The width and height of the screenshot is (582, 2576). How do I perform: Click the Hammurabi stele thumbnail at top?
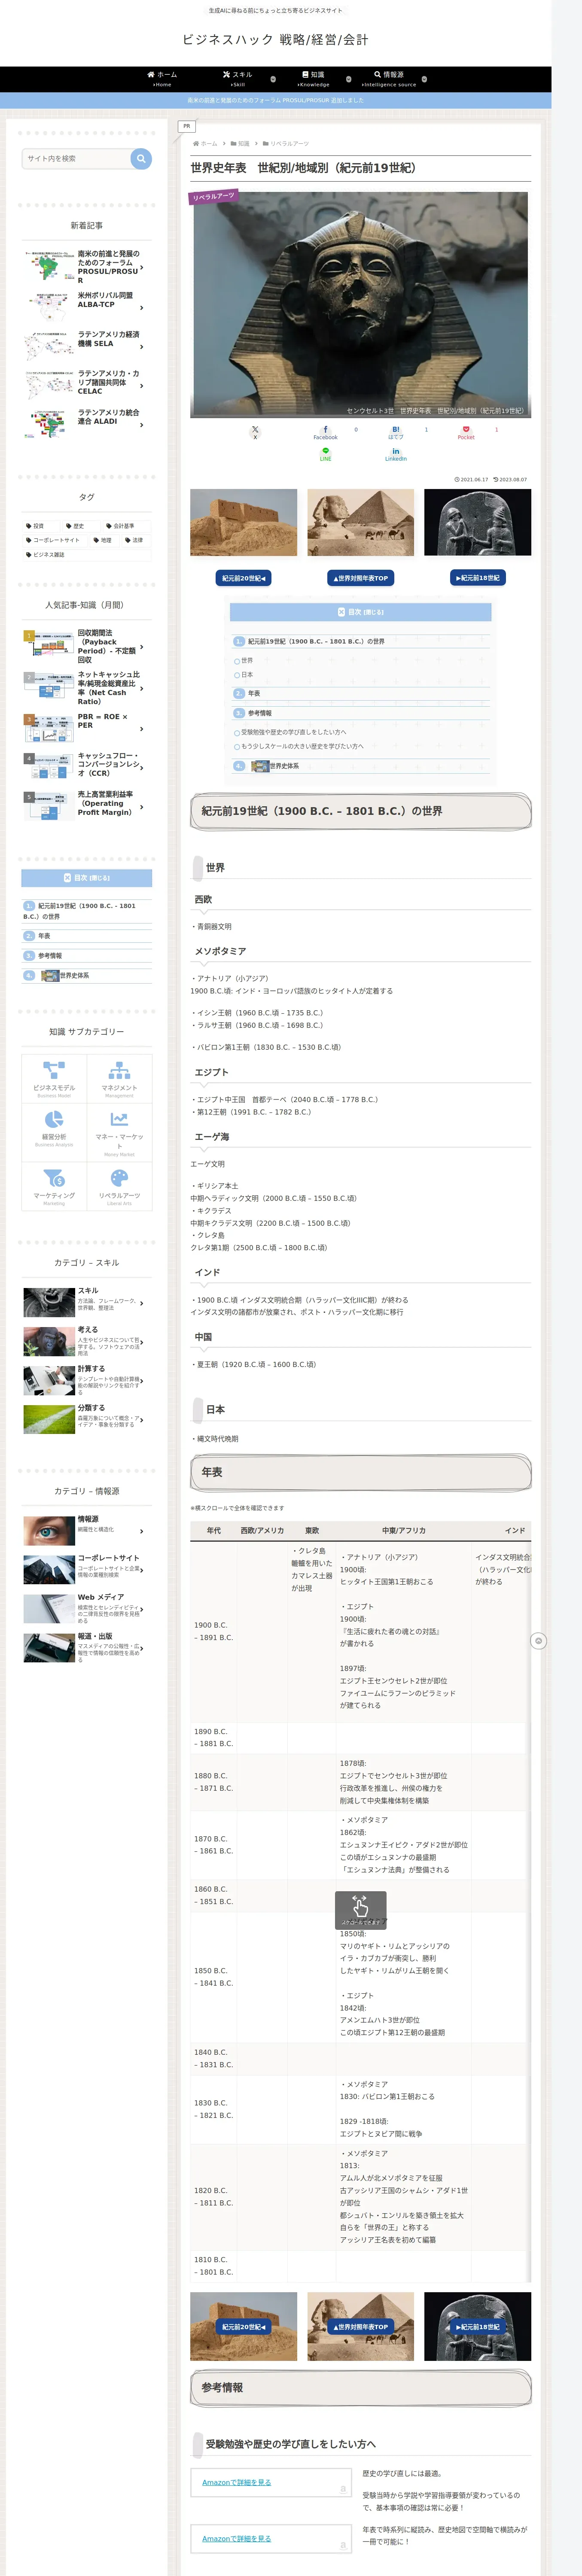point(478,522)
